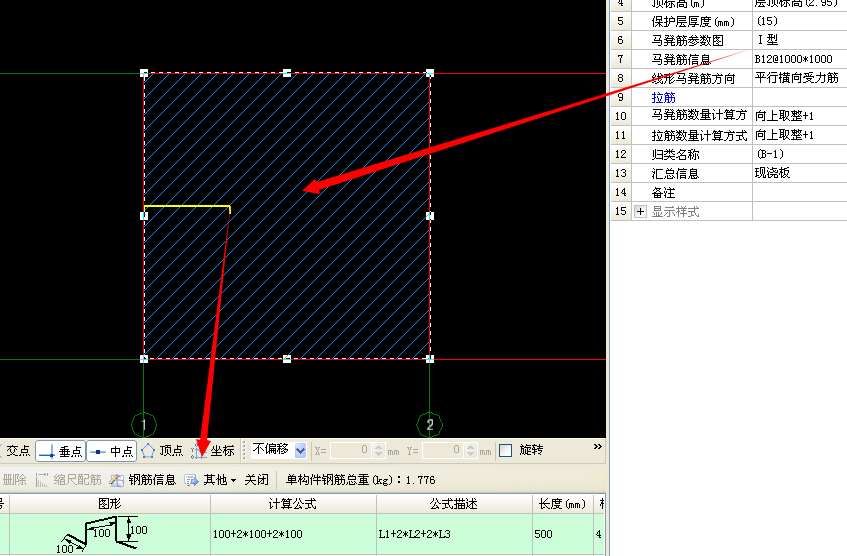
Task: Select the 公式描述 column header
Action: pyautogui.click(x=454, y=504)
